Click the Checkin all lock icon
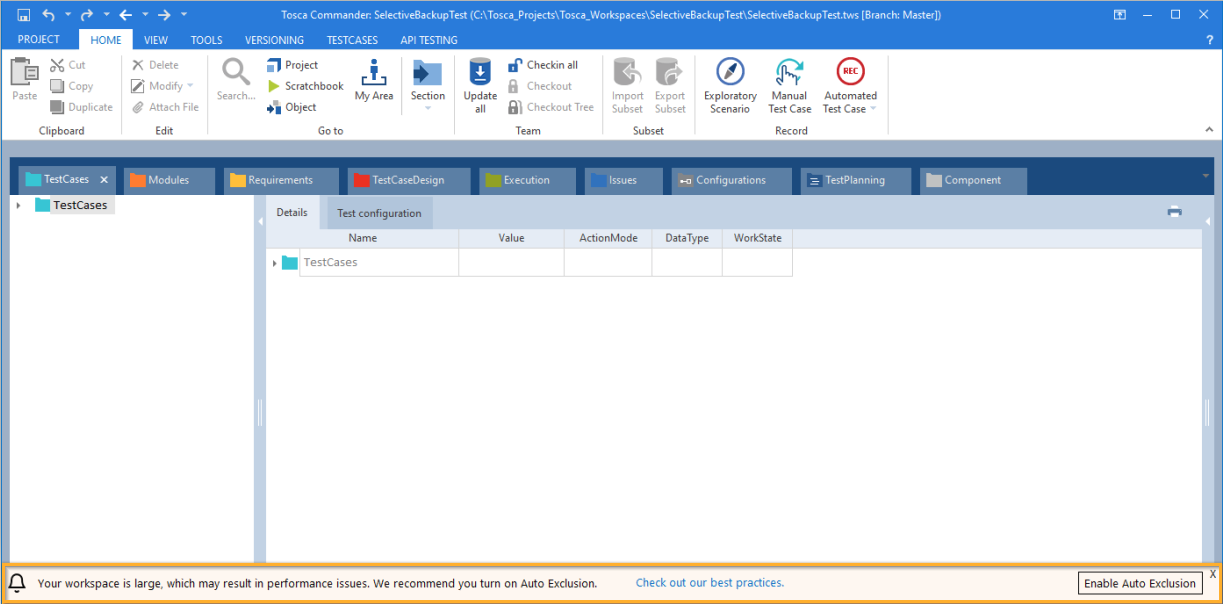 coord(515,65)
